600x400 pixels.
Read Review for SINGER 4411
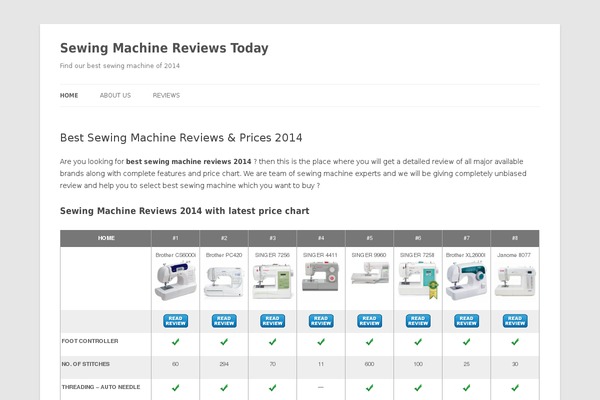click(321, 321)
